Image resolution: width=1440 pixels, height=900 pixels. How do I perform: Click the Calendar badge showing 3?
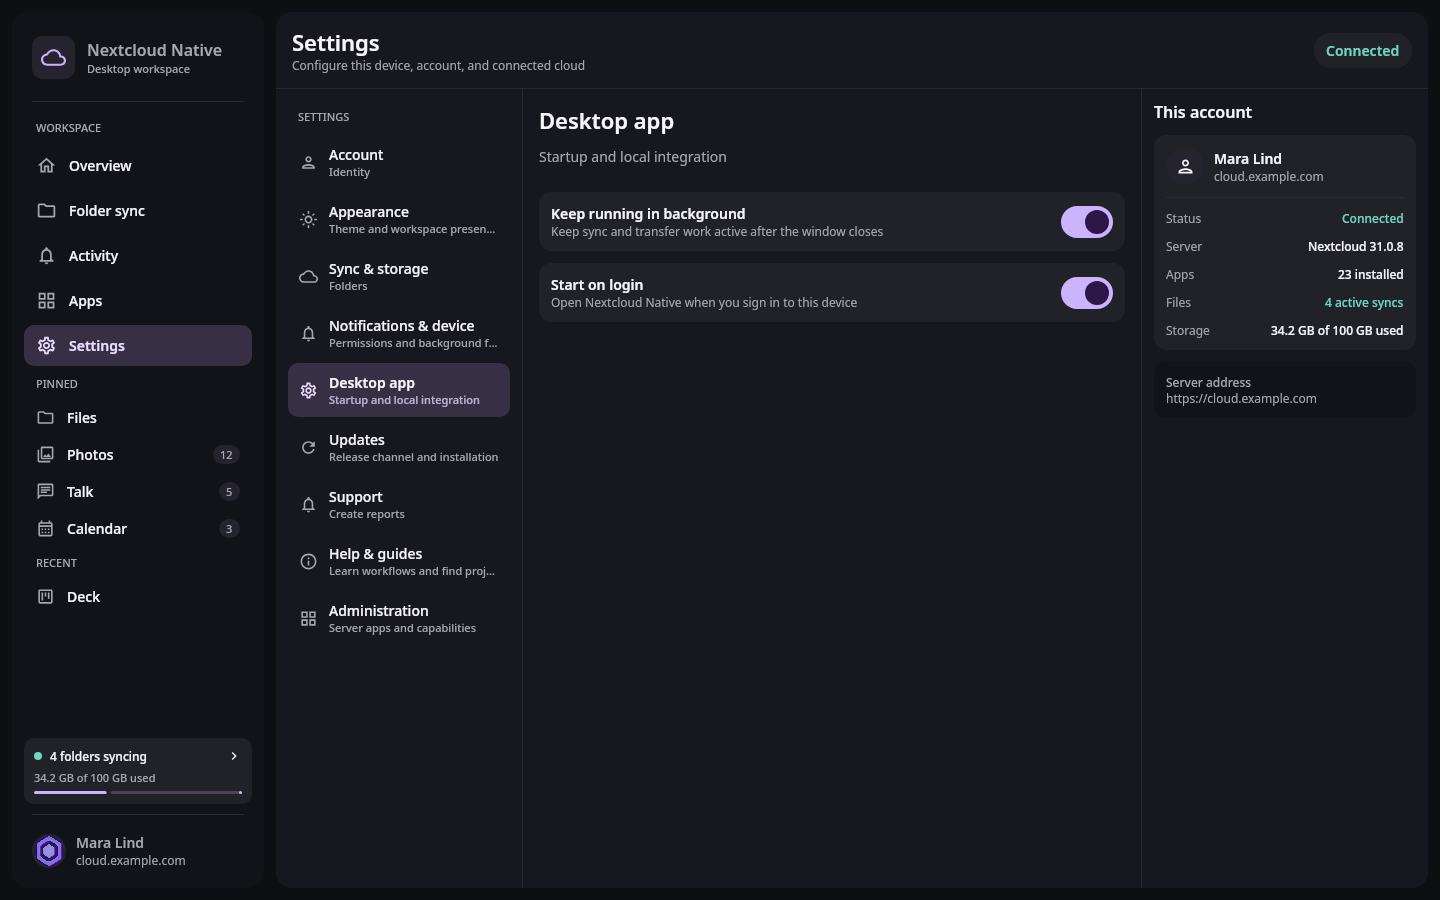(229, 529)
